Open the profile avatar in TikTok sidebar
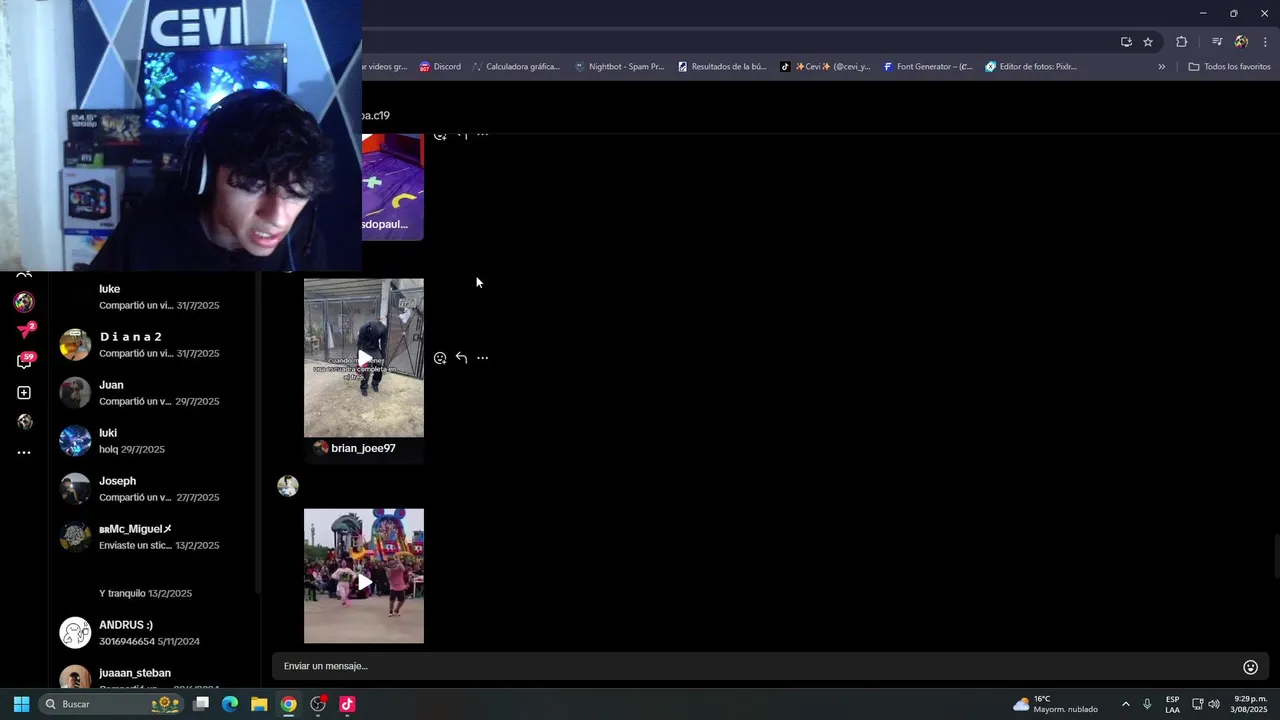Viewport: 1280px width, 720px height. [24, 302]
